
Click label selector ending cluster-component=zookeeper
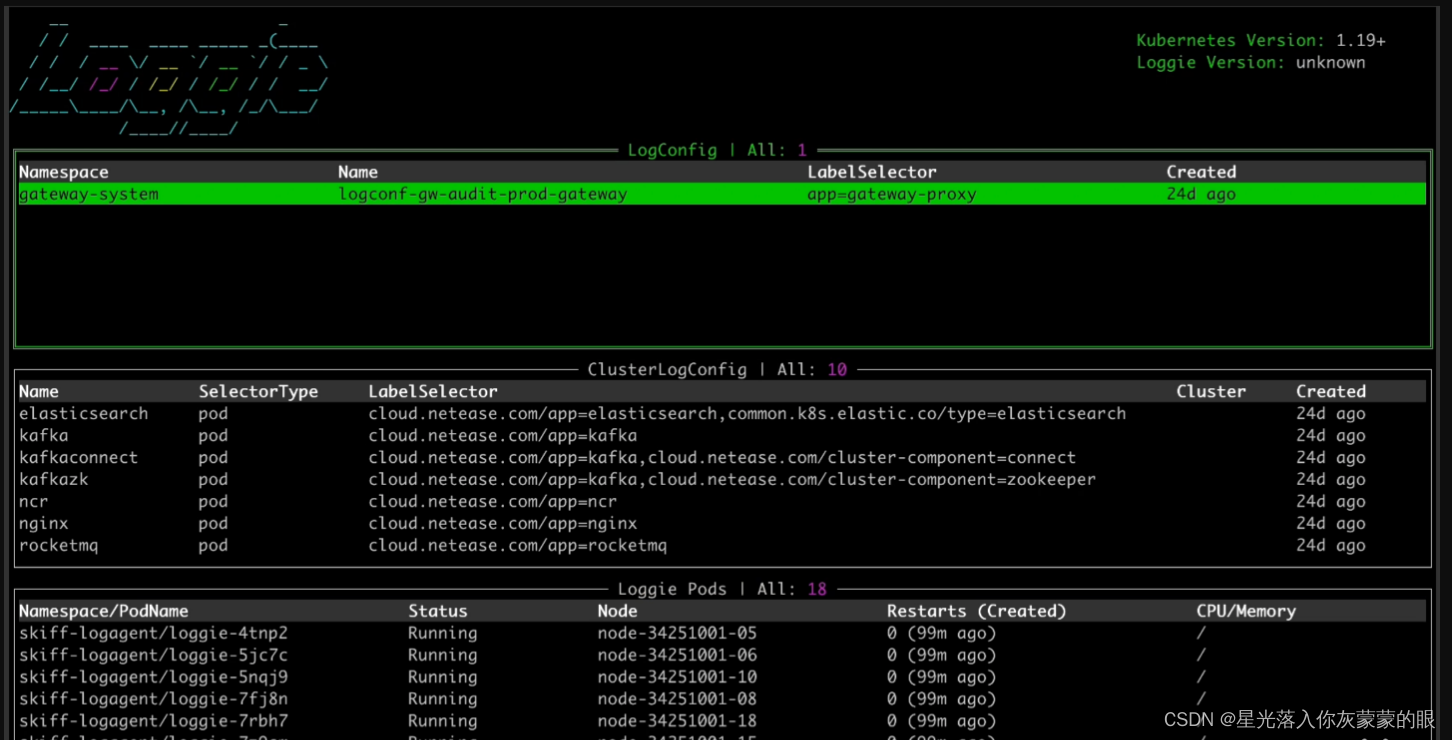coord(732,480)
